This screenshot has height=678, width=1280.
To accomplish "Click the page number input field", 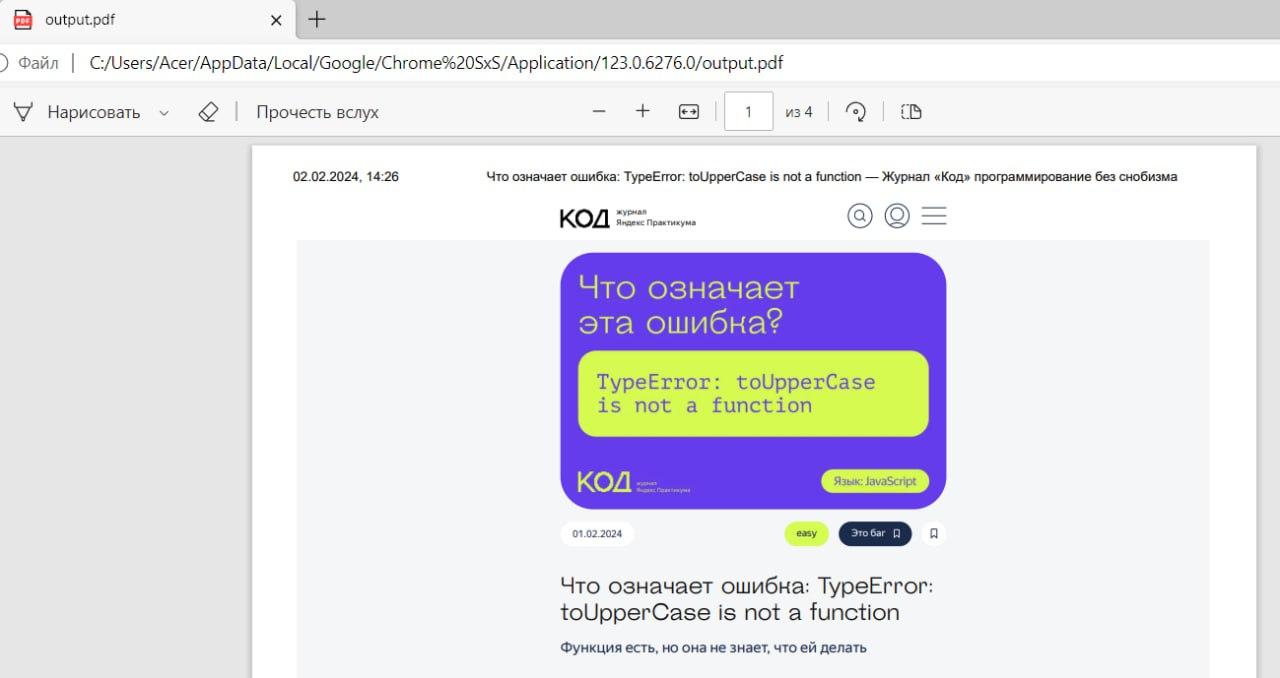I will (x=748, y=112).
